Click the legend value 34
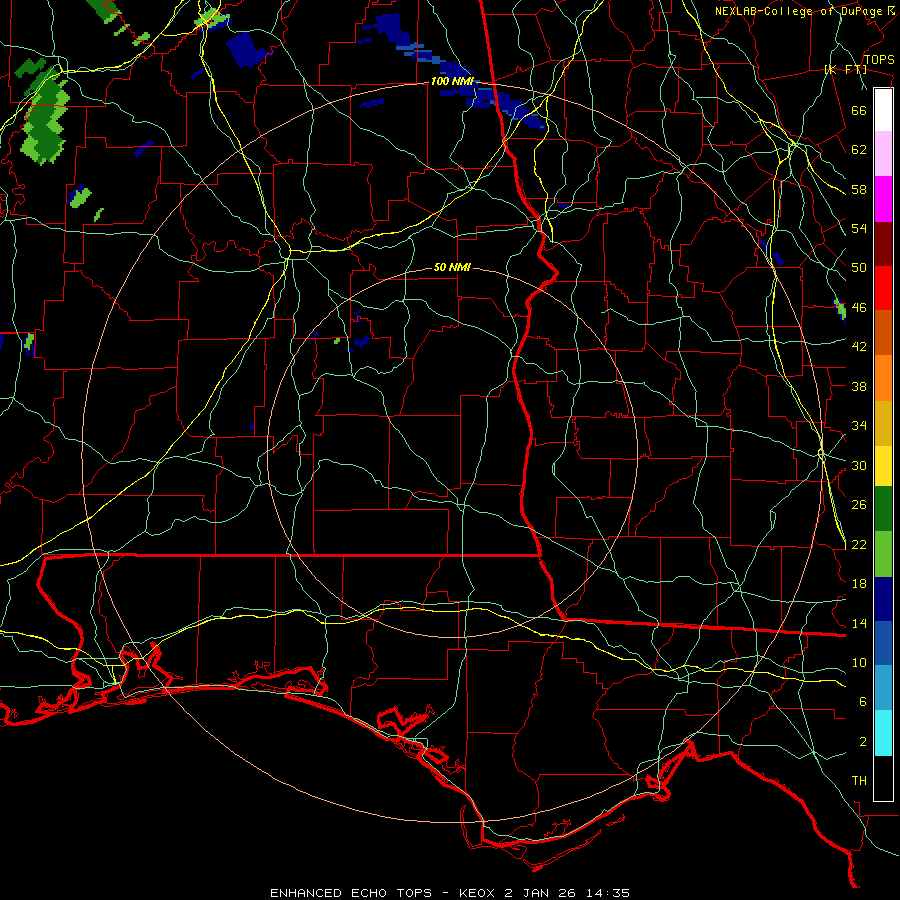 [x=859, y=426]
